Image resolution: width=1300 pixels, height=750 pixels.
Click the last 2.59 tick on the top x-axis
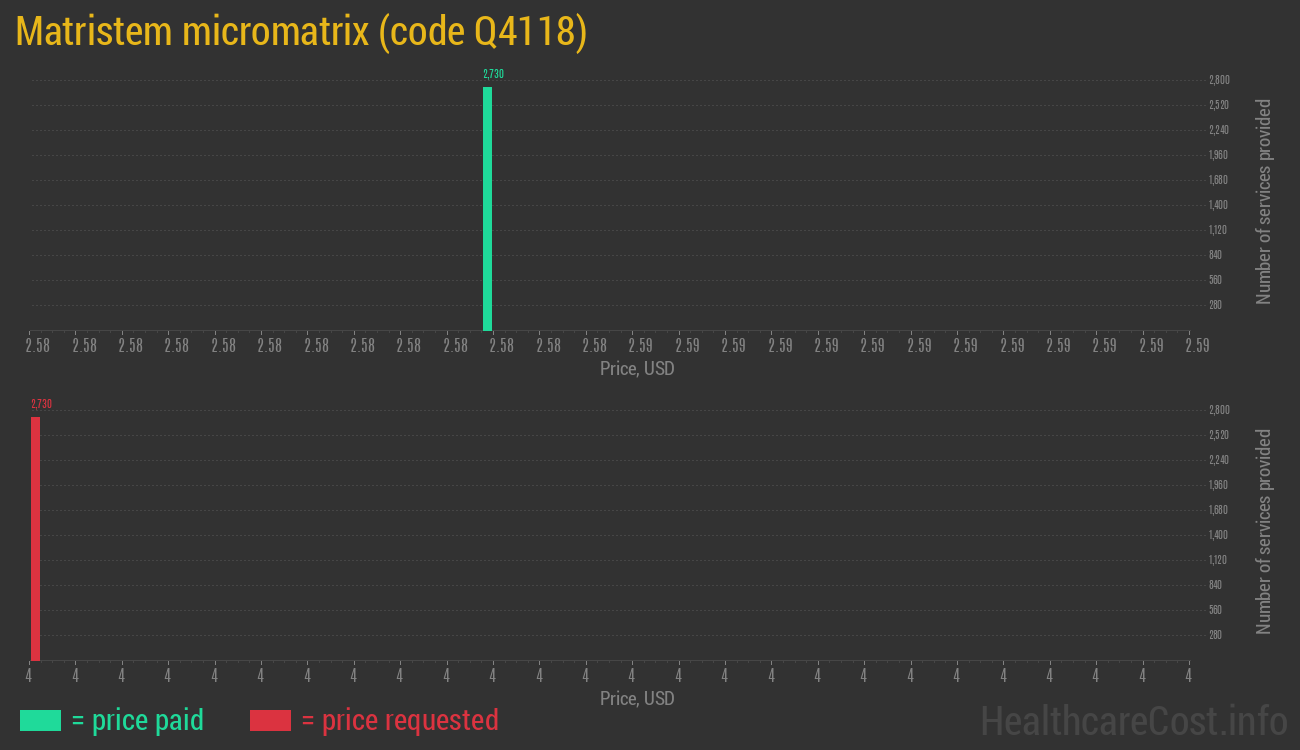1198,344
